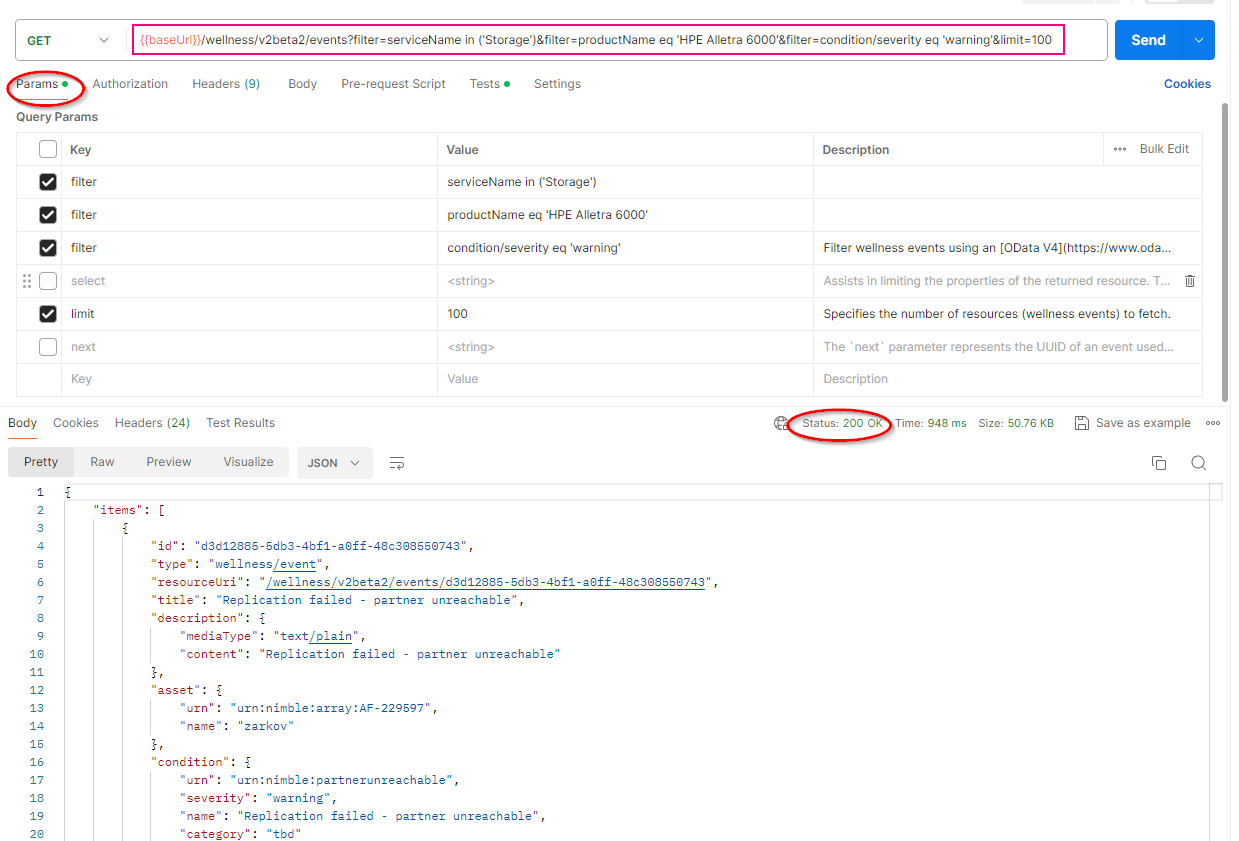Open the response more options ellipsis
The width and height of the screenshot is (1239, 841).
(x=1213, y=423)
